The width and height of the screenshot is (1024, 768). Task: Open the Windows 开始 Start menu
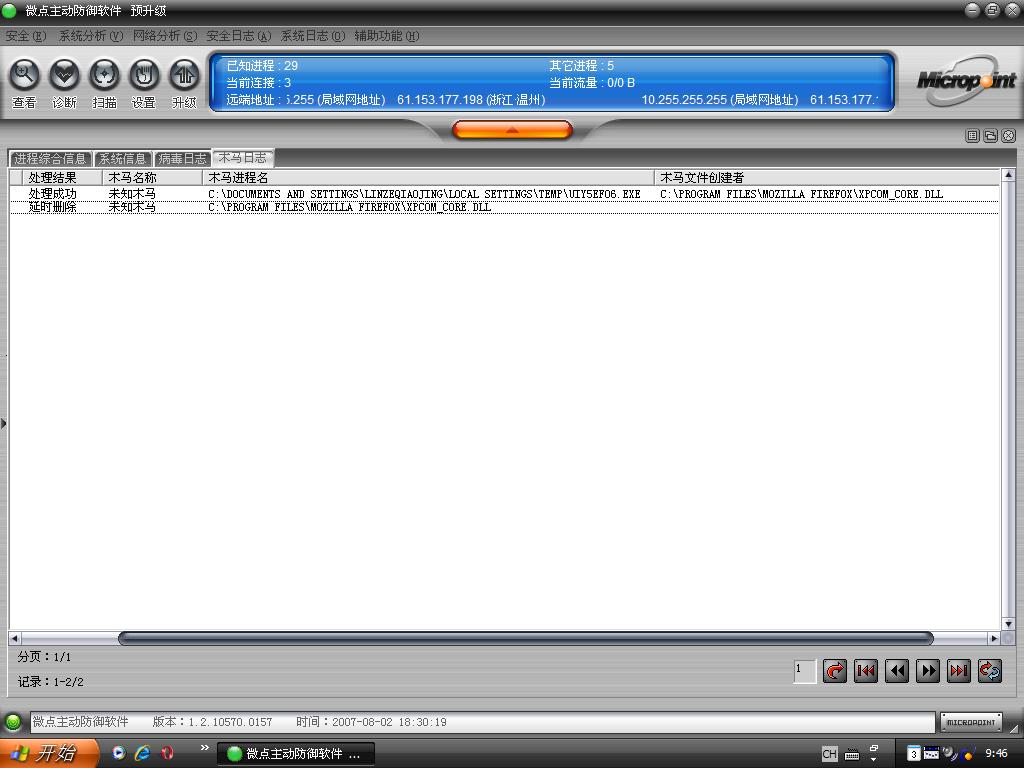tap(49, 753)
